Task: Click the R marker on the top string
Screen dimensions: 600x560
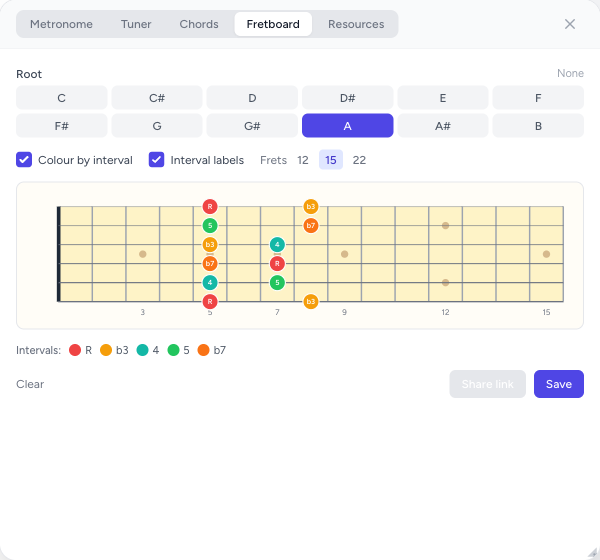Action: click(210, 207)
